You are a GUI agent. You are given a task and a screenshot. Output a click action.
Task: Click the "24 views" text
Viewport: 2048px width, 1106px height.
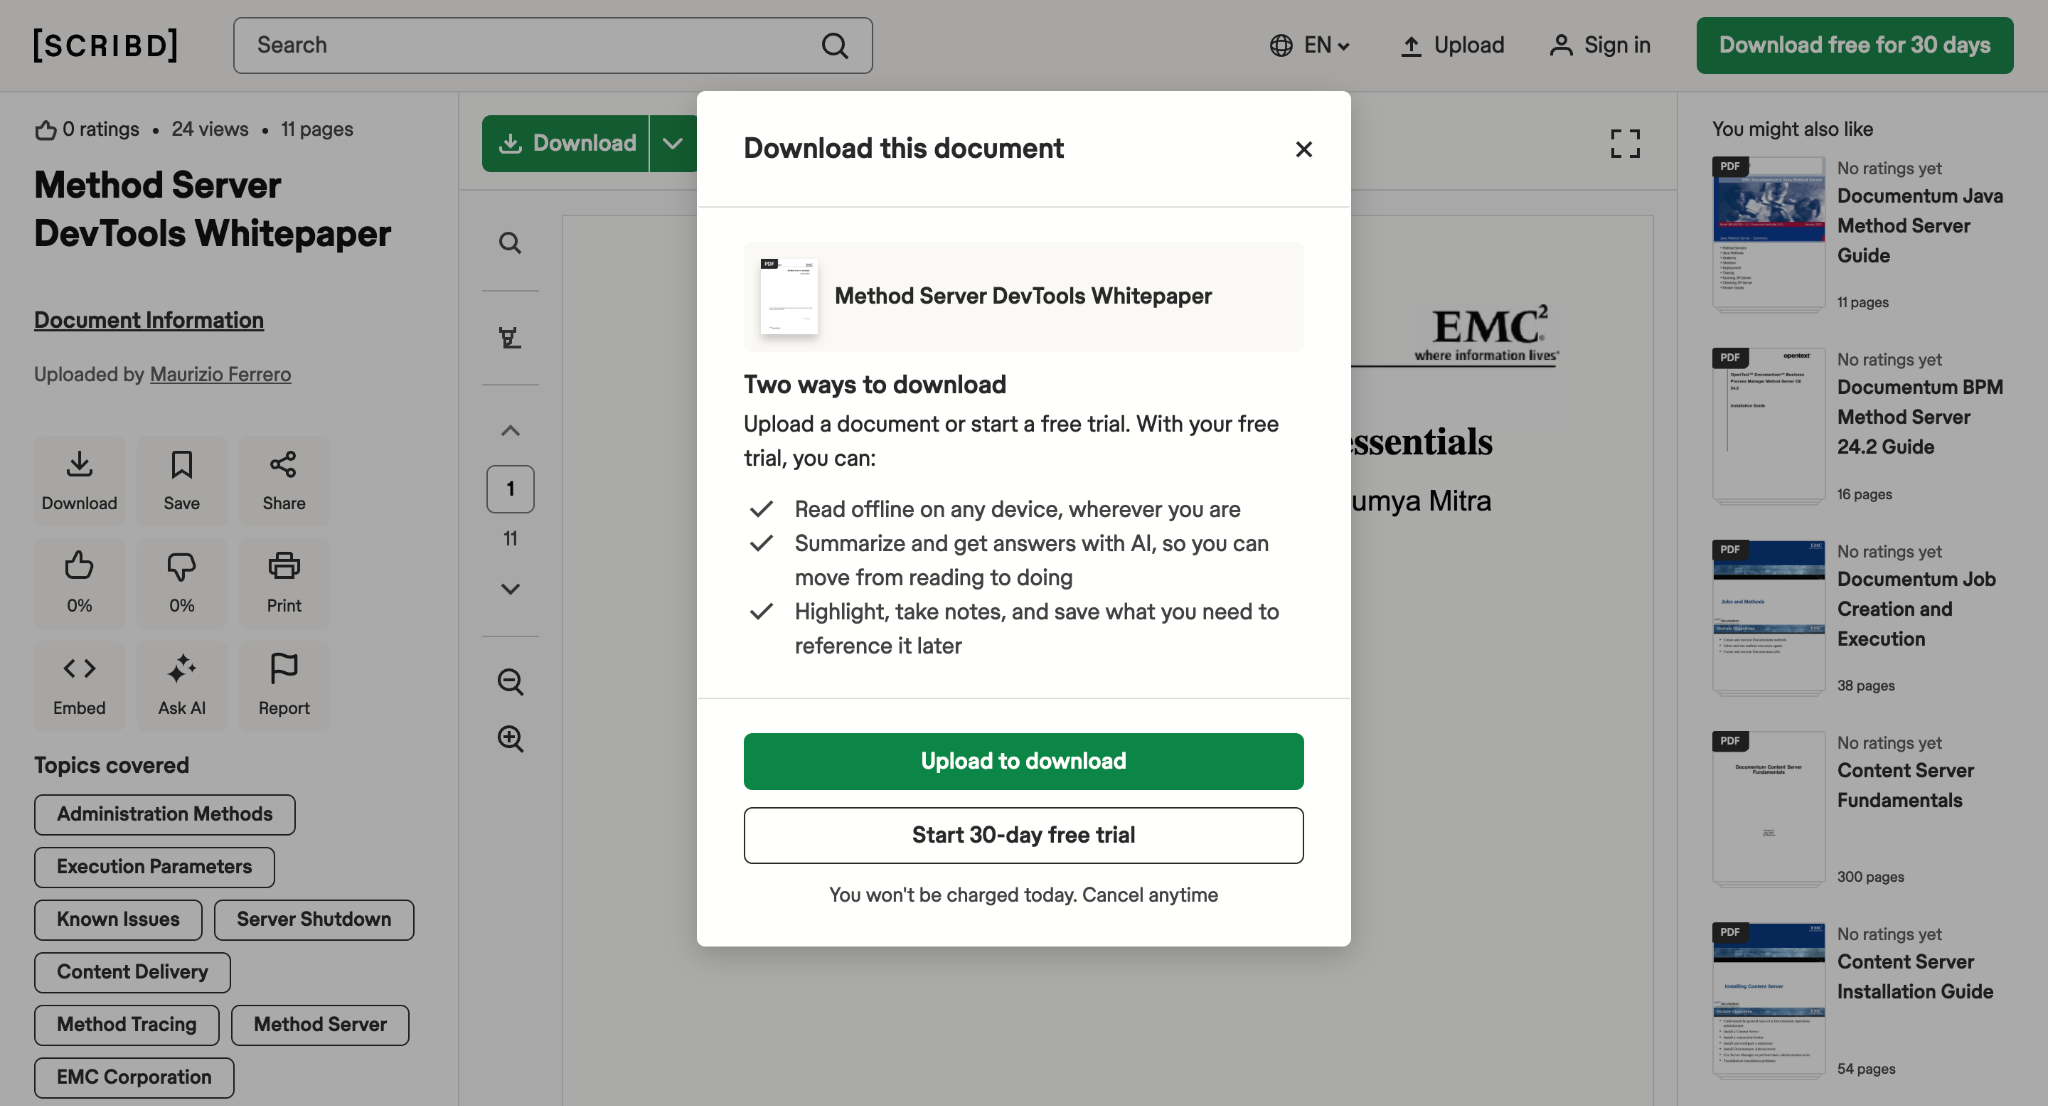(210, 129)
